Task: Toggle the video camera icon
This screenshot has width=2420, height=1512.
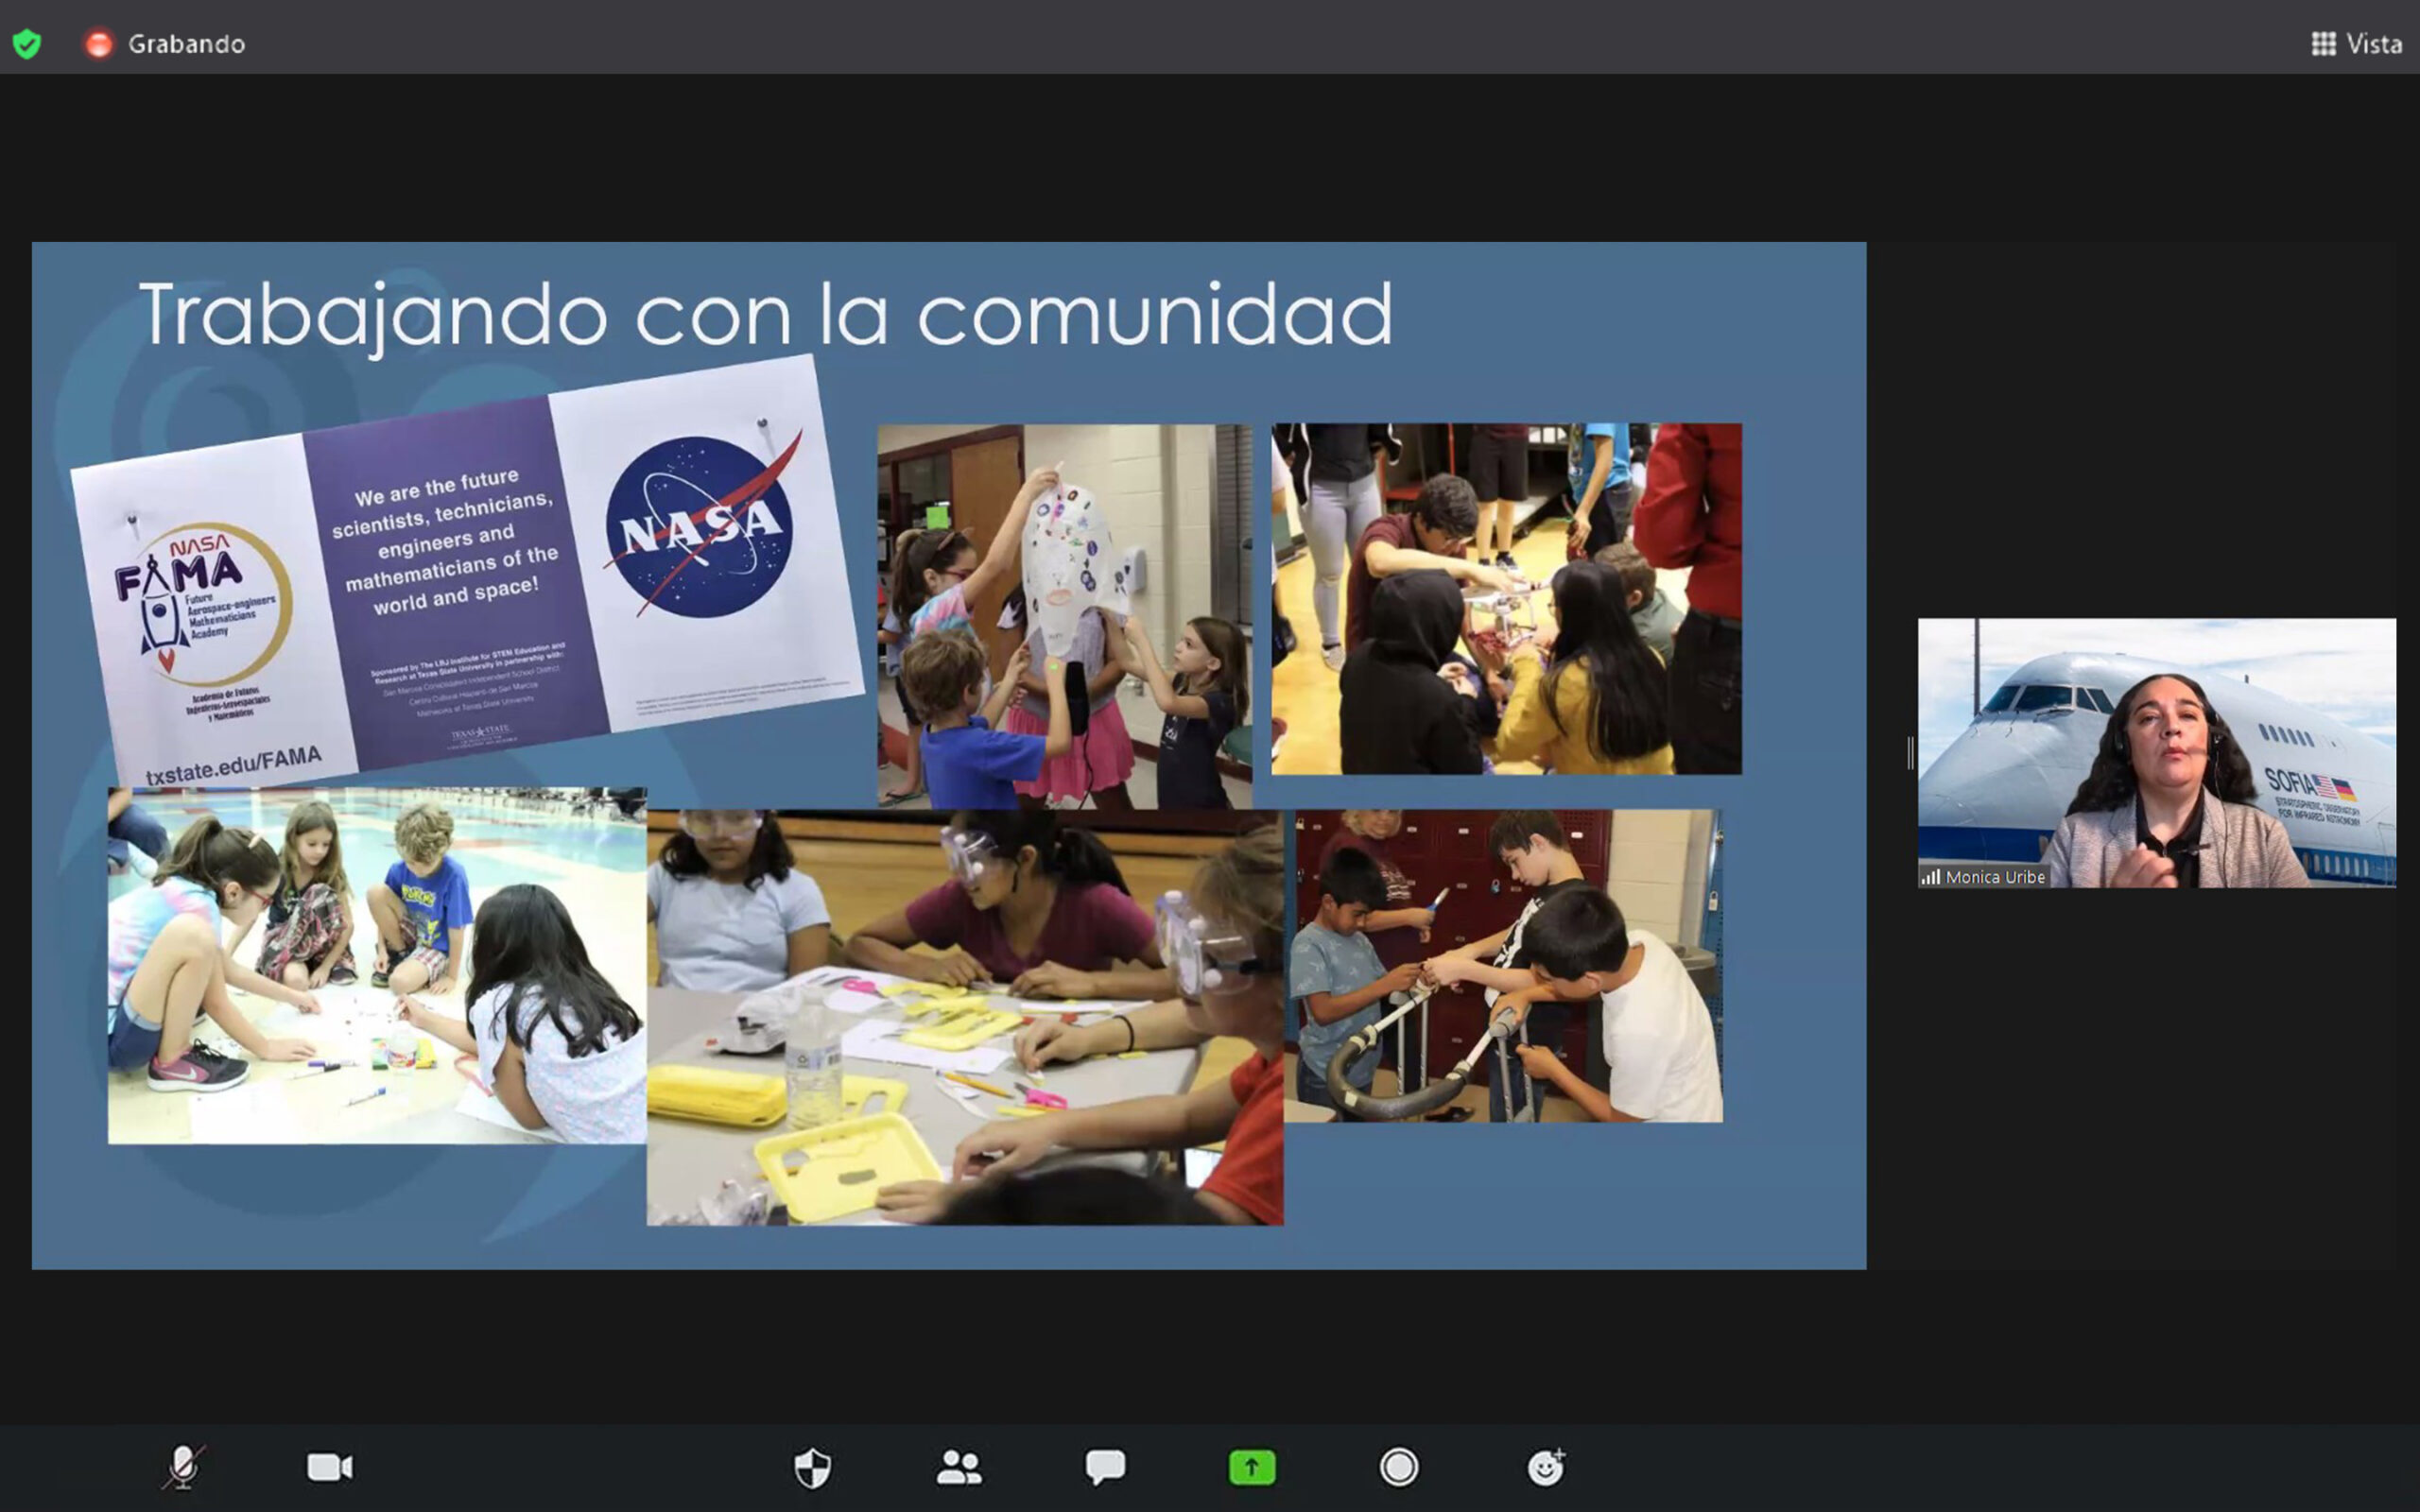Action: tap(329, 1467)
